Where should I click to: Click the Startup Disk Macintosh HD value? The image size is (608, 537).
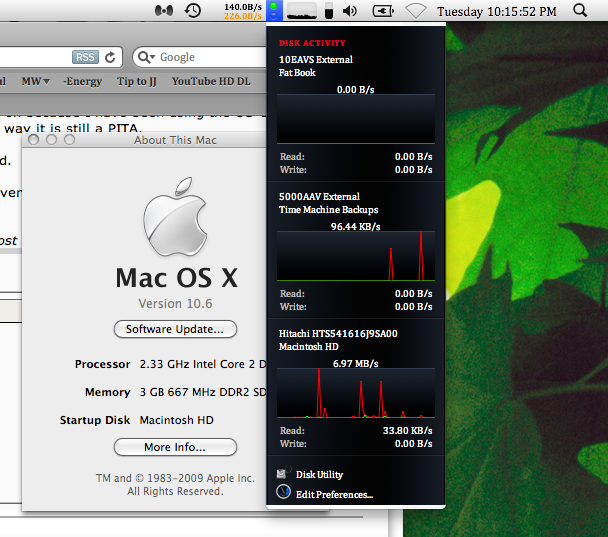click(x=176, y=420)
